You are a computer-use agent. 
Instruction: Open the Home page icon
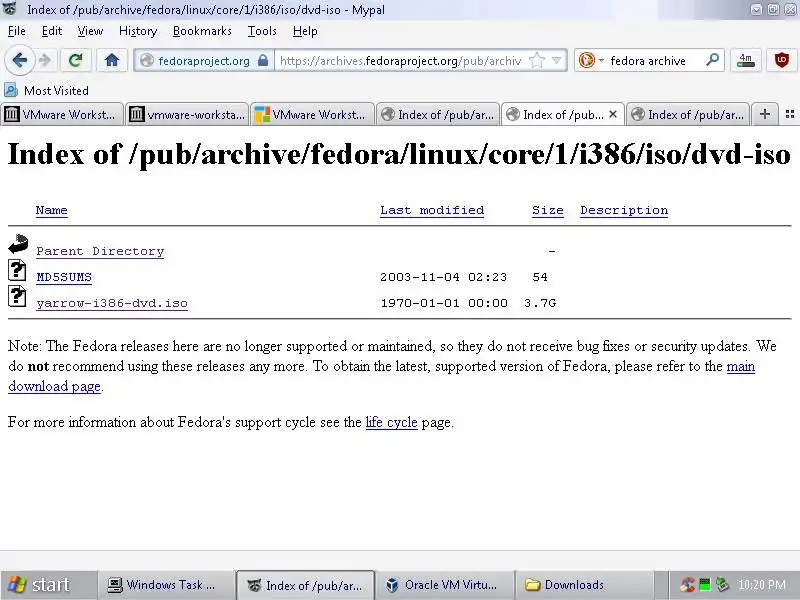[112, 61]
